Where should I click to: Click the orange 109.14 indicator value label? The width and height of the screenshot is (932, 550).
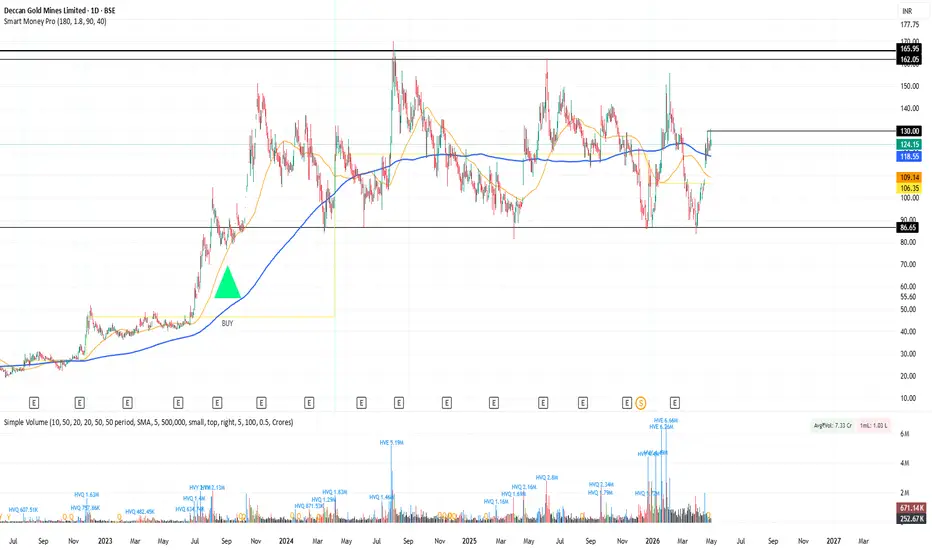click(909, 177)
